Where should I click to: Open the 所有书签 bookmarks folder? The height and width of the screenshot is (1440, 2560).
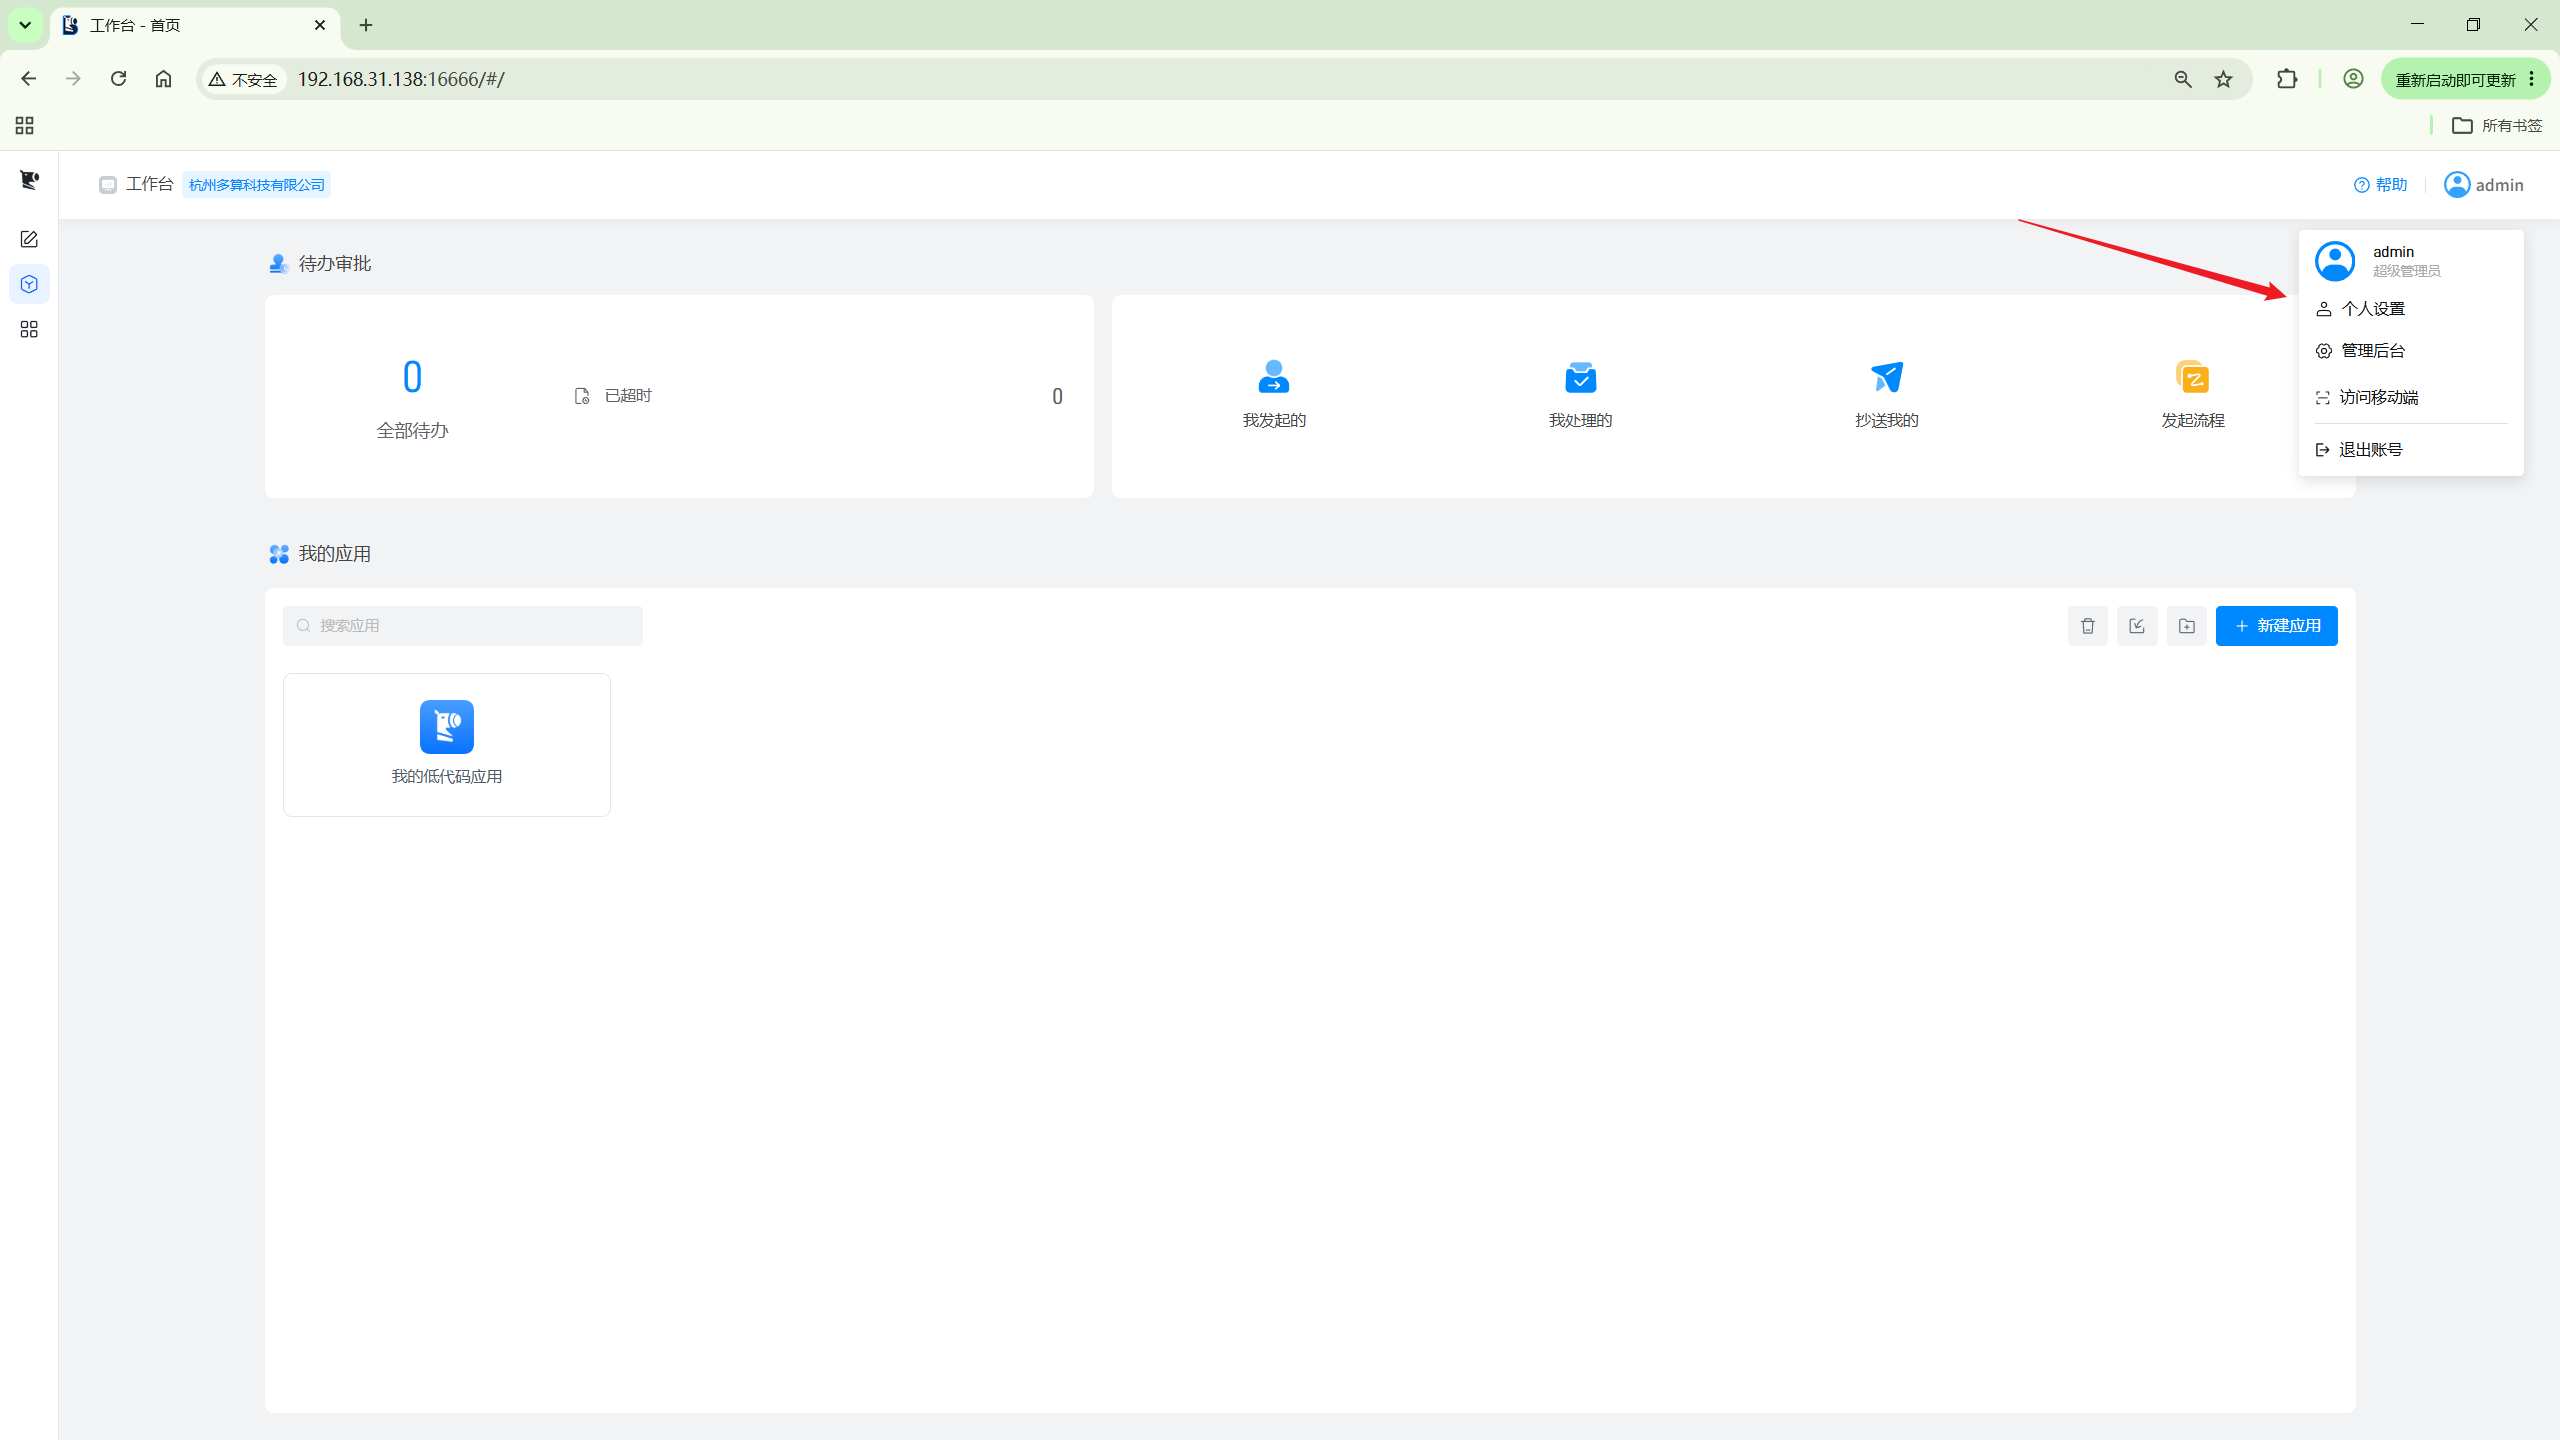(x=2497, y=125)
